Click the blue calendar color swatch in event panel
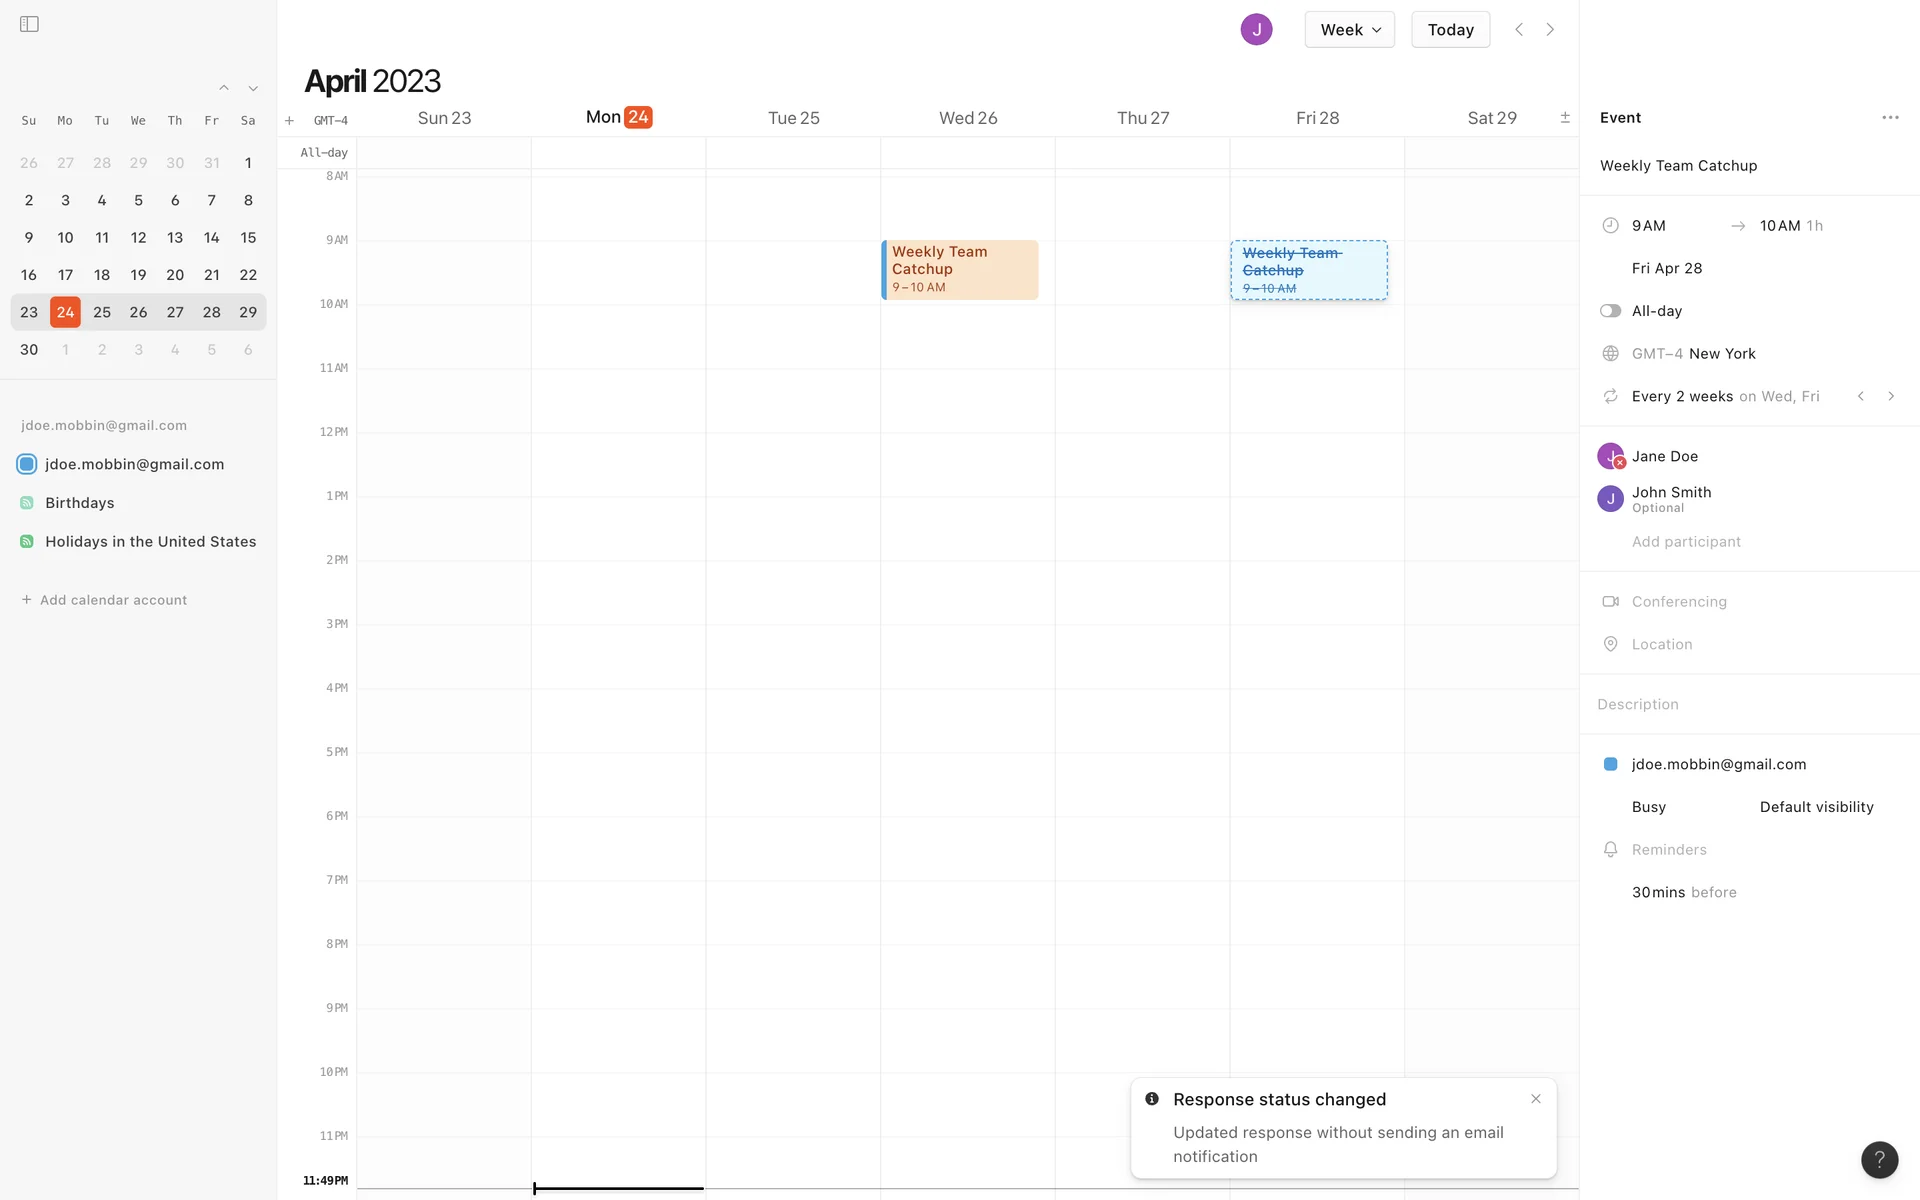The image size is (1920, 1200). click(x=1610, y=764)
